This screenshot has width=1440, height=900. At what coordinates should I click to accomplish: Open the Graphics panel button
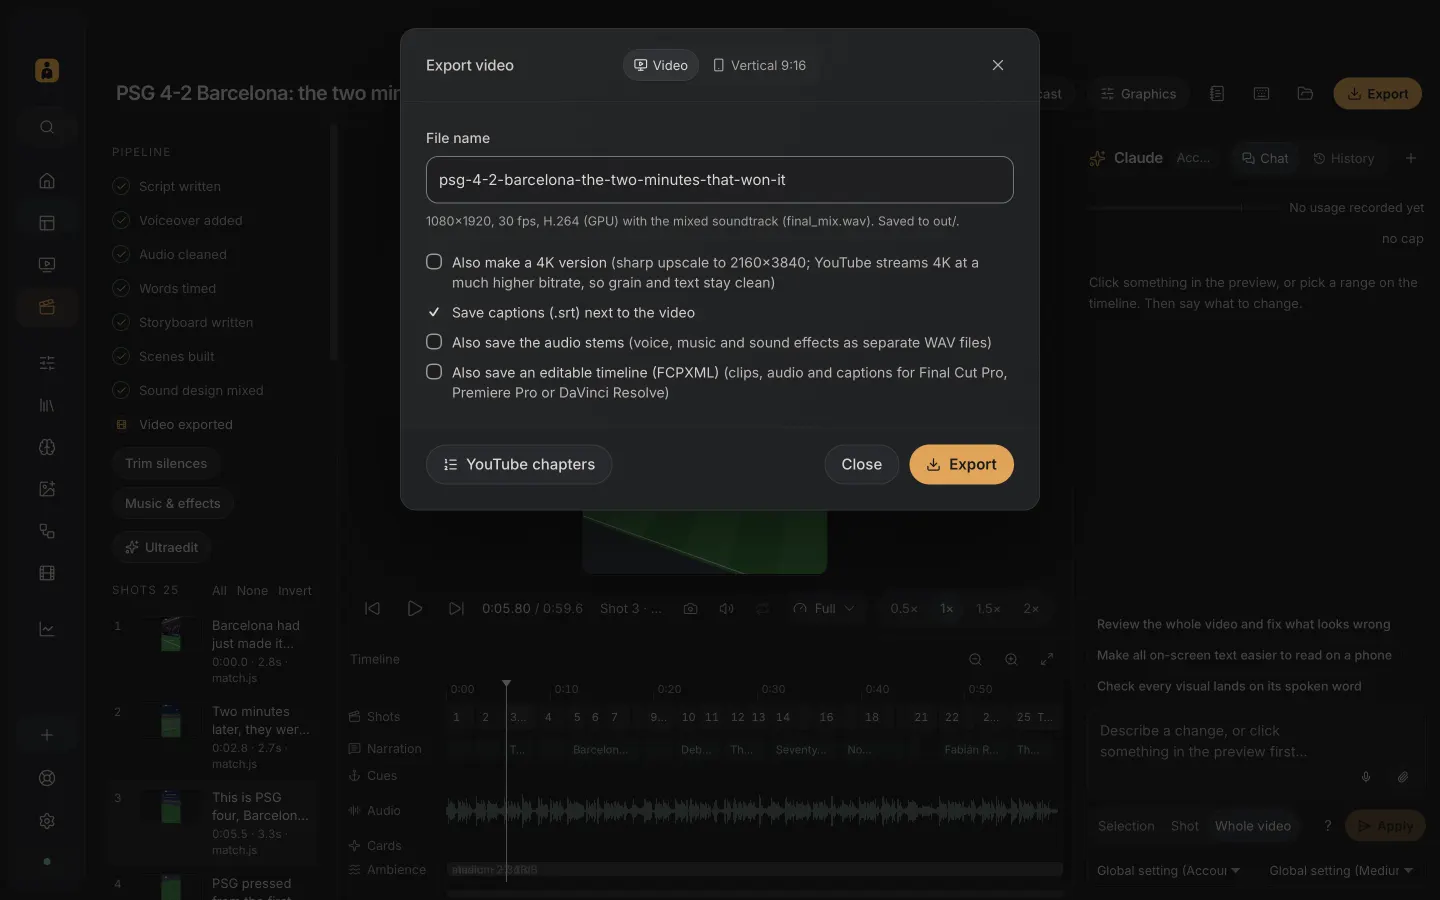(1138, 94)
